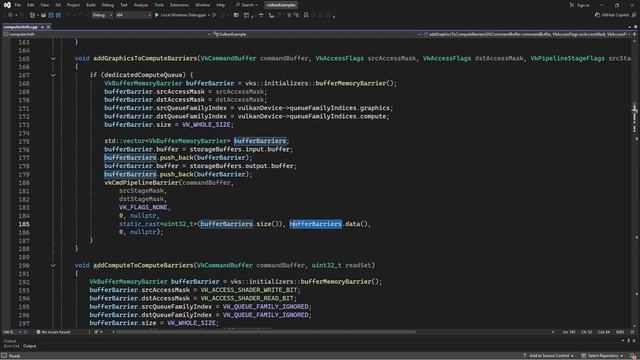
Task: Open the addGraphicsToComputeBarriers member dropdown
Action: pyautogui.click(x=527, y=34)
